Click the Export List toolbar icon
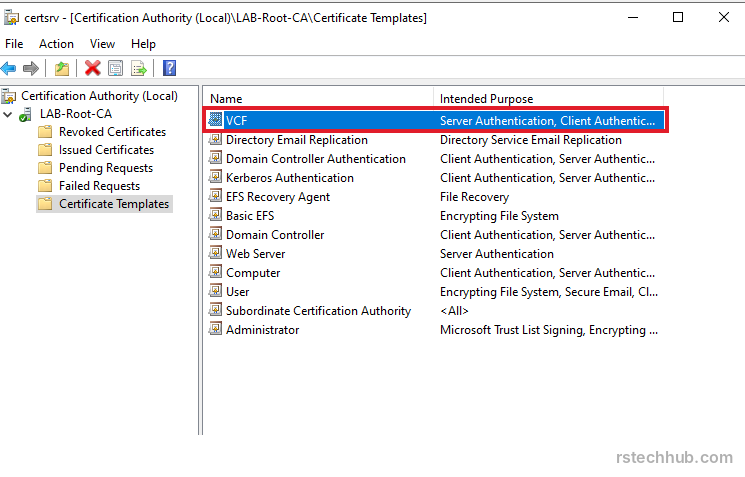 139,68
